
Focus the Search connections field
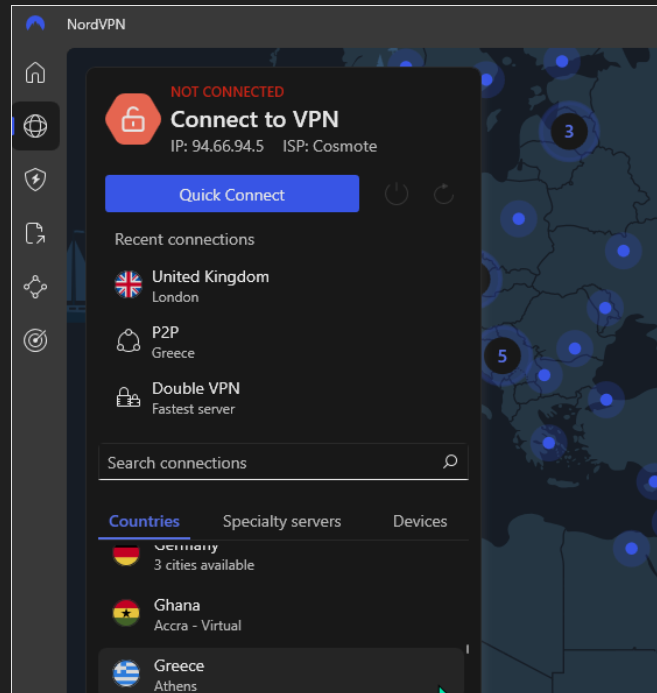[x=283, y=462]
